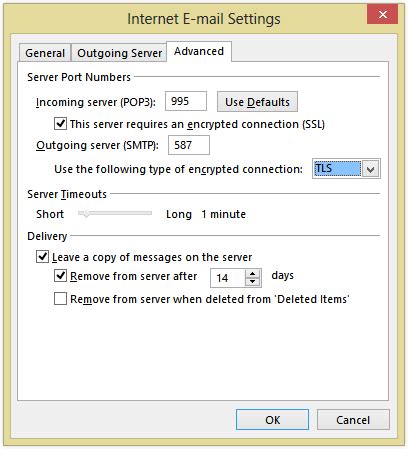Click the Server Timeouts slider thumb
Image resolution: width=408 pixels, height=449 pixels.
(x=86, y=213)
